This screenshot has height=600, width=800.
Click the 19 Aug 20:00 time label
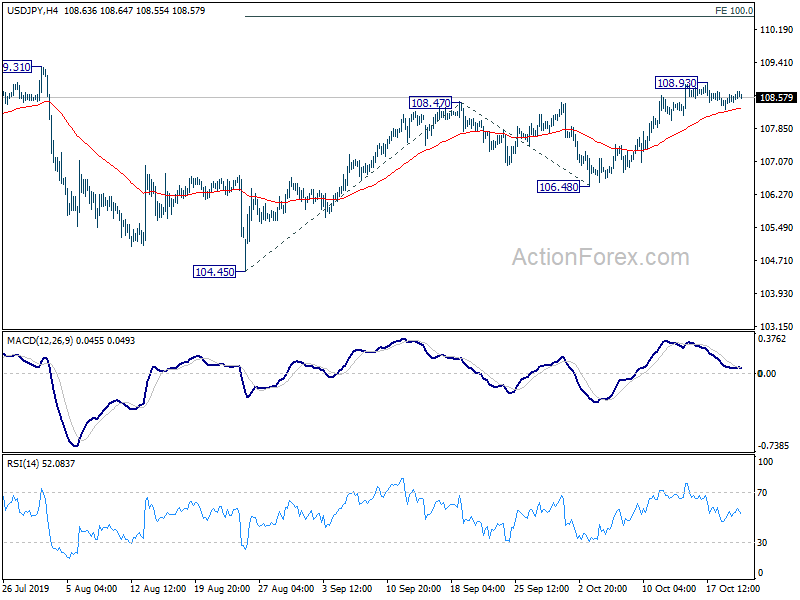[x=222, y=589]
